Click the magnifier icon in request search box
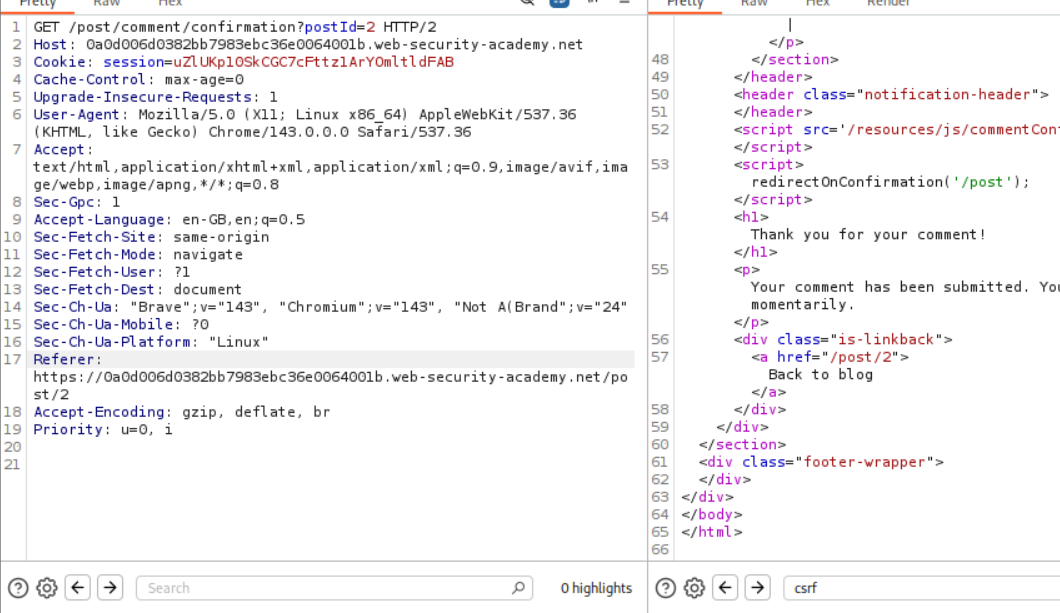Viewport: 1060px width, 613px height. pyautogui.click(x=518, y=588)
